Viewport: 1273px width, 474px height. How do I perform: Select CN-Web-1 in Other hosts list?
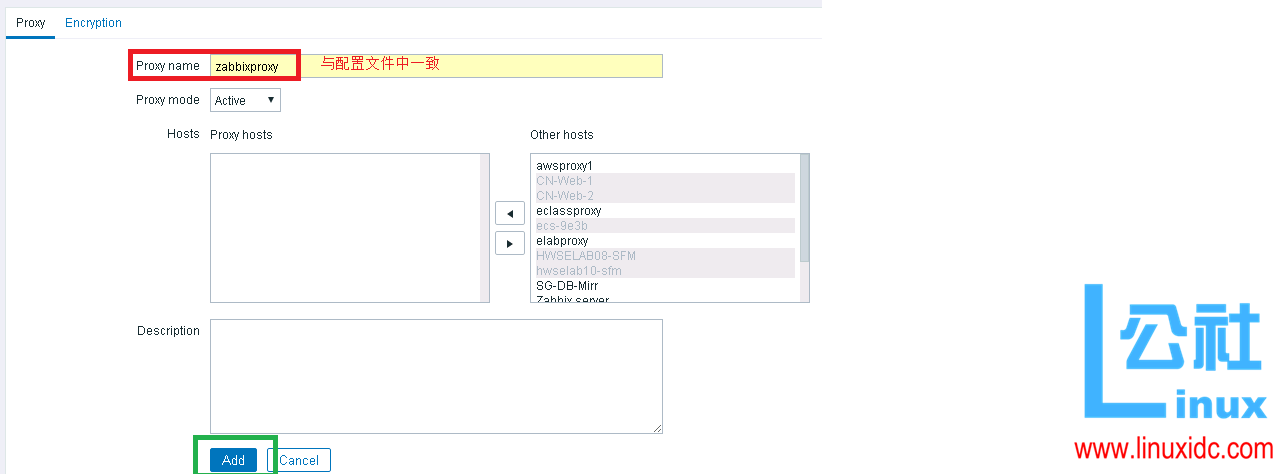click(665, 181)
